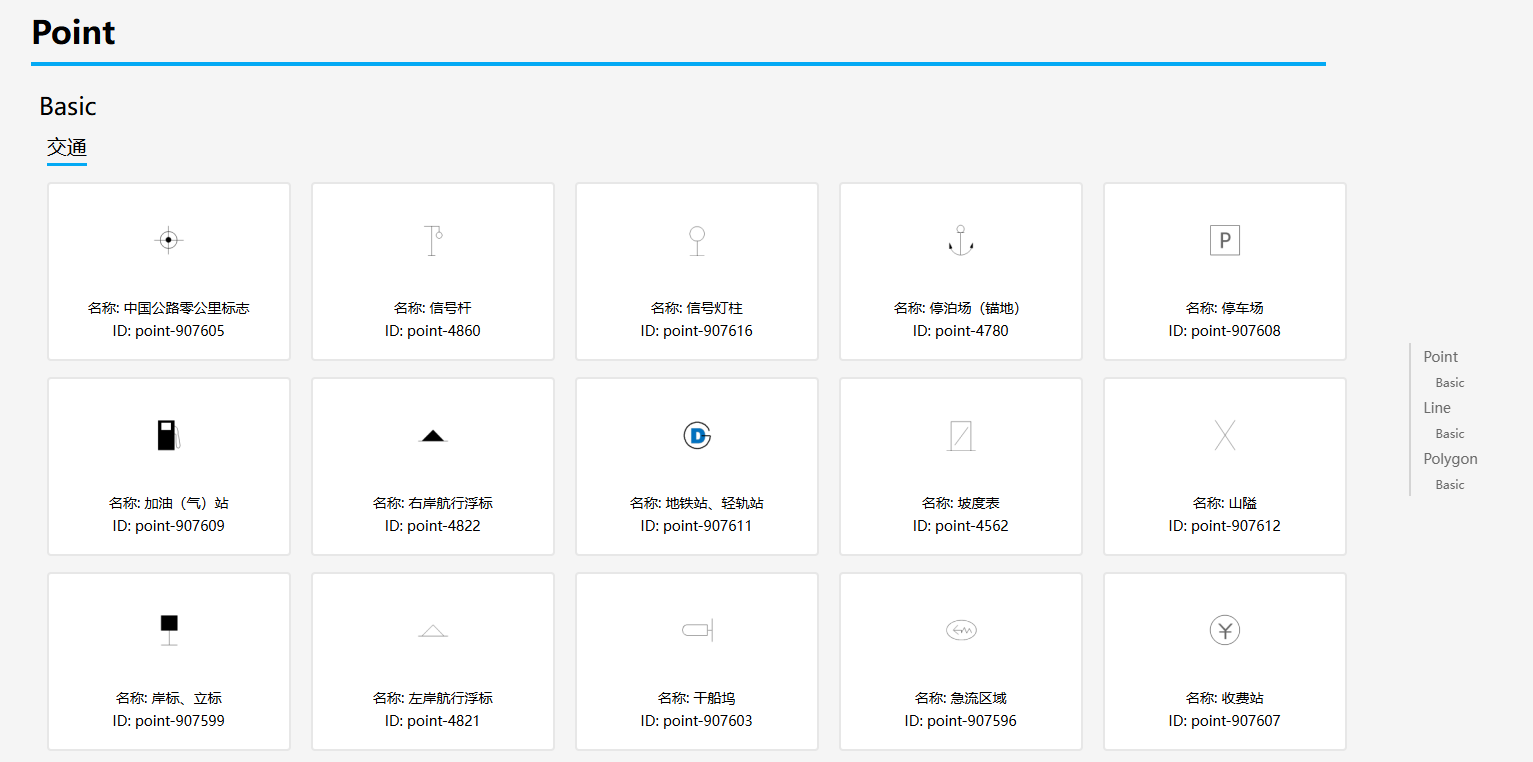Click the label 名称: 地铁站、轻轨站
Screen dimensions: 1533x762
697,503
